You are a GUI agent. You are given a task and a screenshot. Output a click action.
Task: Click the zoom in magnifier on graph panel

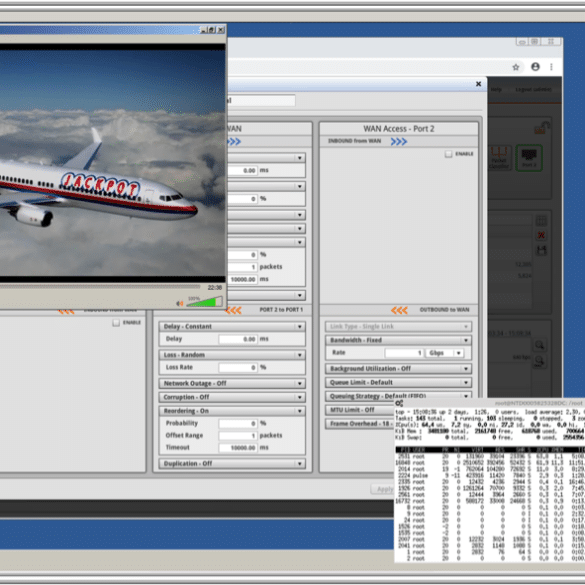pos(539,345)
